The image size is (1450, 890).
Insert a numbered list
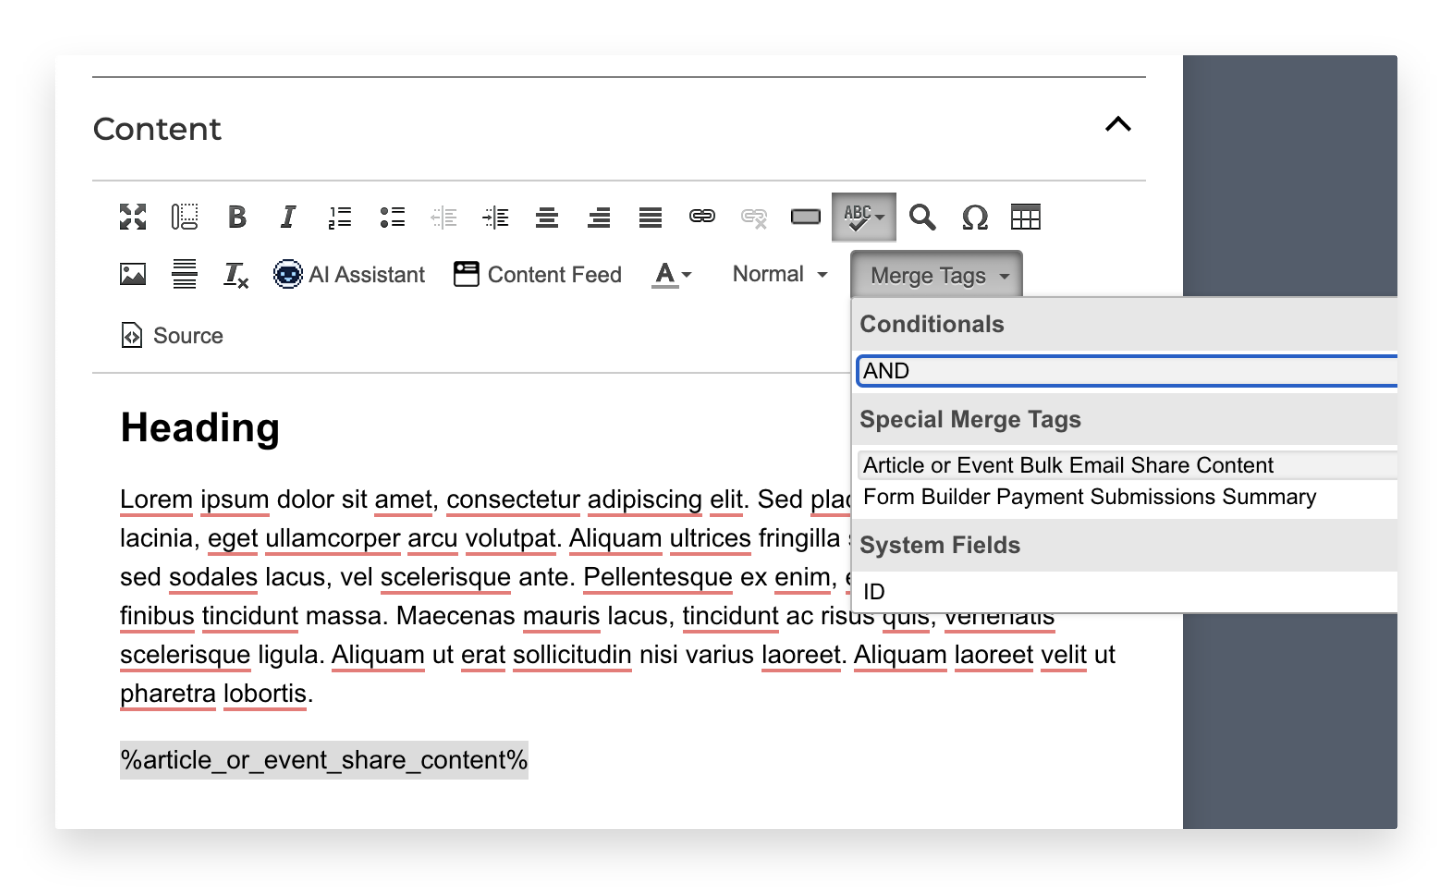point(340,216)
